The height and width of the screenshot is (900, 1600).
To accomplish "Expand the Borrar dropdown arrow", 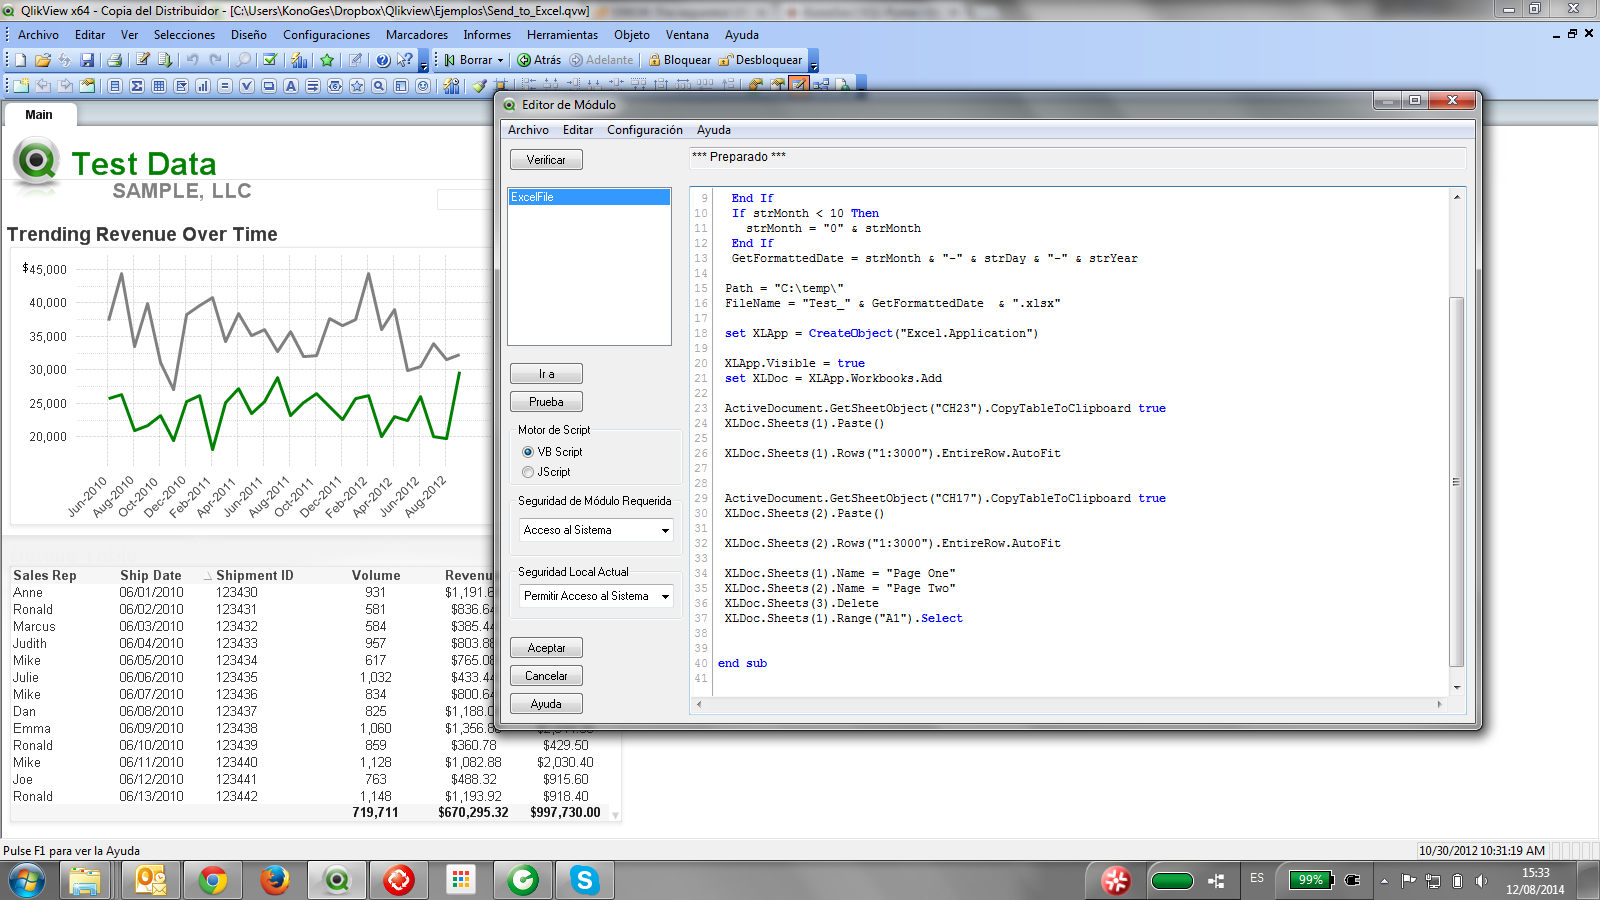I will click(500, 60).
